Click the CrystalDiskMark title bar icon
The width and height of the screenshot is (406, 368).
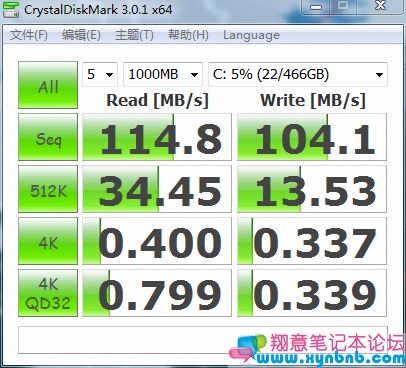pyautogui.click(x=11, y=10)
